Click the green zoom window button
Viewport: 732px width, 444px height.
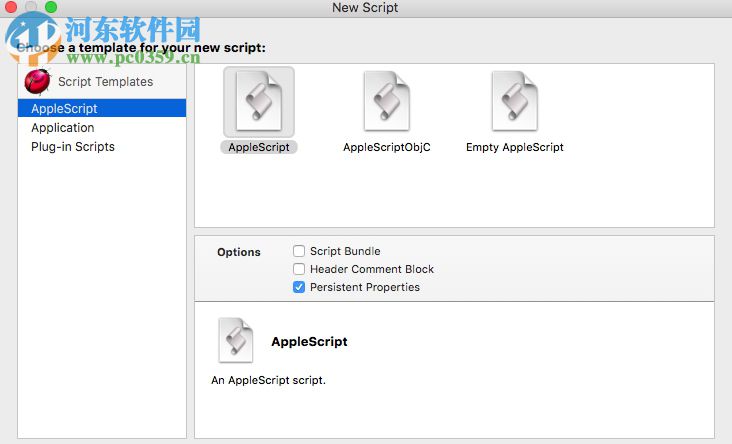coord(51,7)
